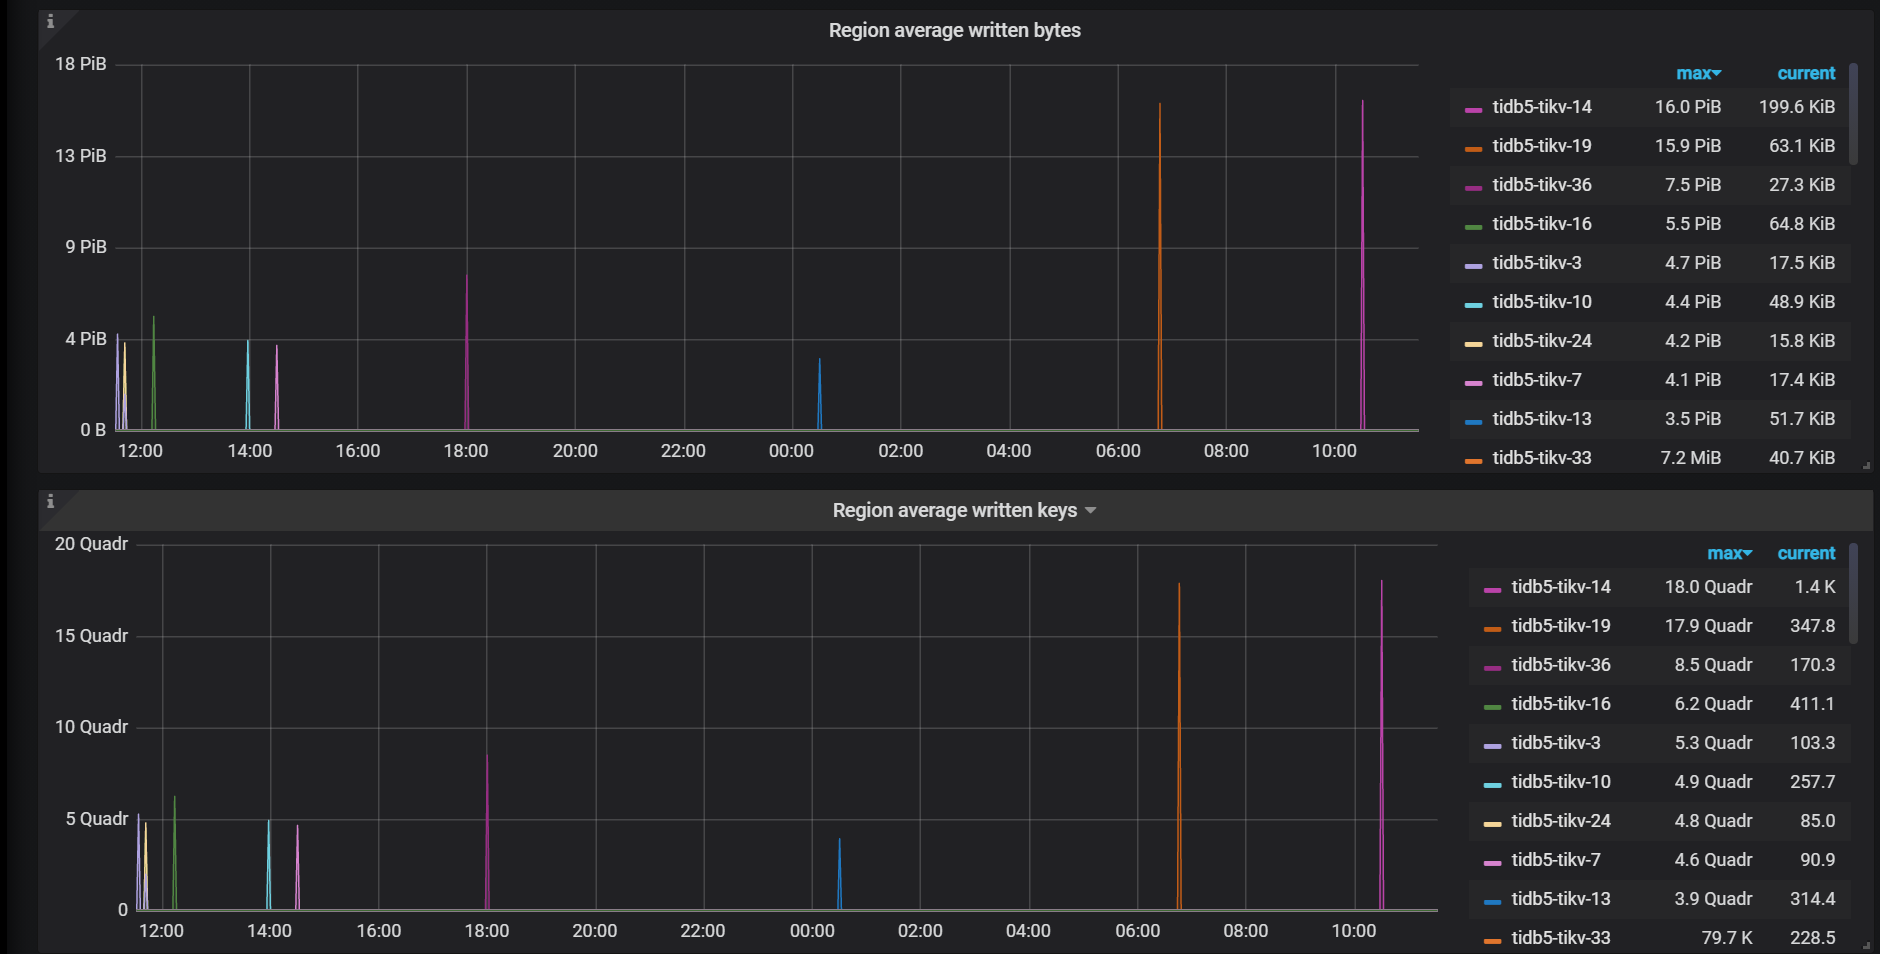The height and width of the screenshot is (954, 1880).
Task: Toggle tidb5-tikv-33 series in bytes legend
Action: [1542, 458]
